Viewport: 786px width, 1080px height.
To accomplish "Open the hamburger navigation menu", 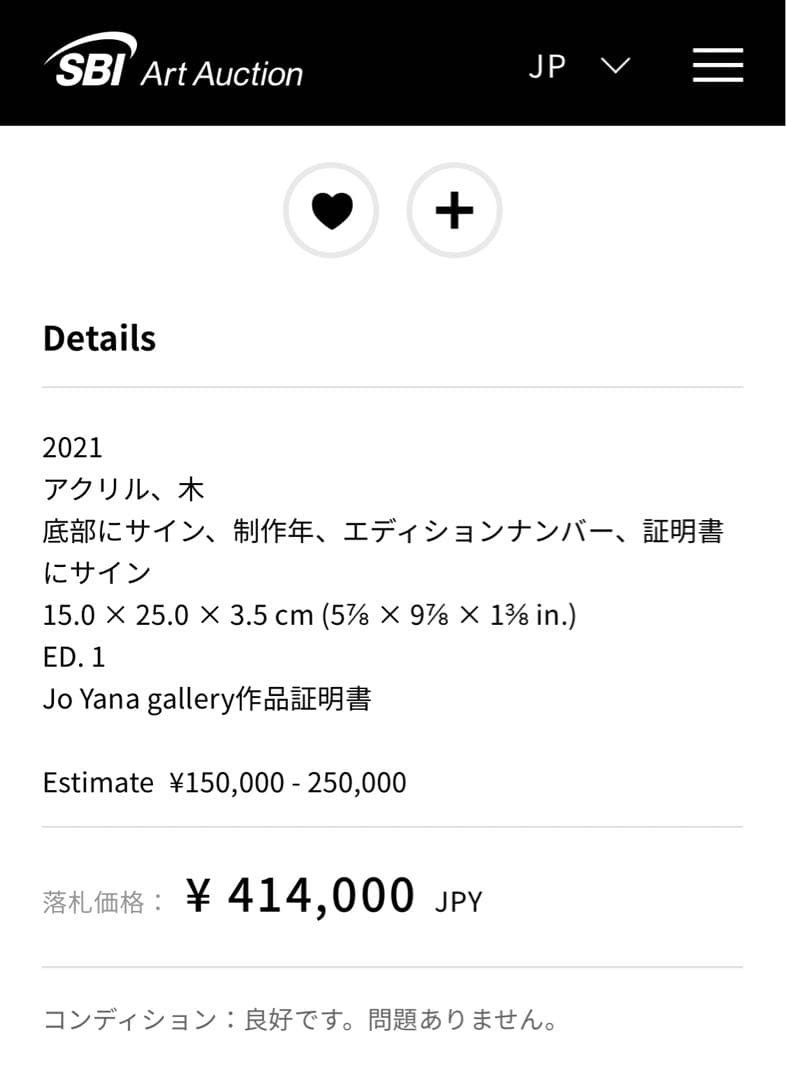I will coord(717,65).
